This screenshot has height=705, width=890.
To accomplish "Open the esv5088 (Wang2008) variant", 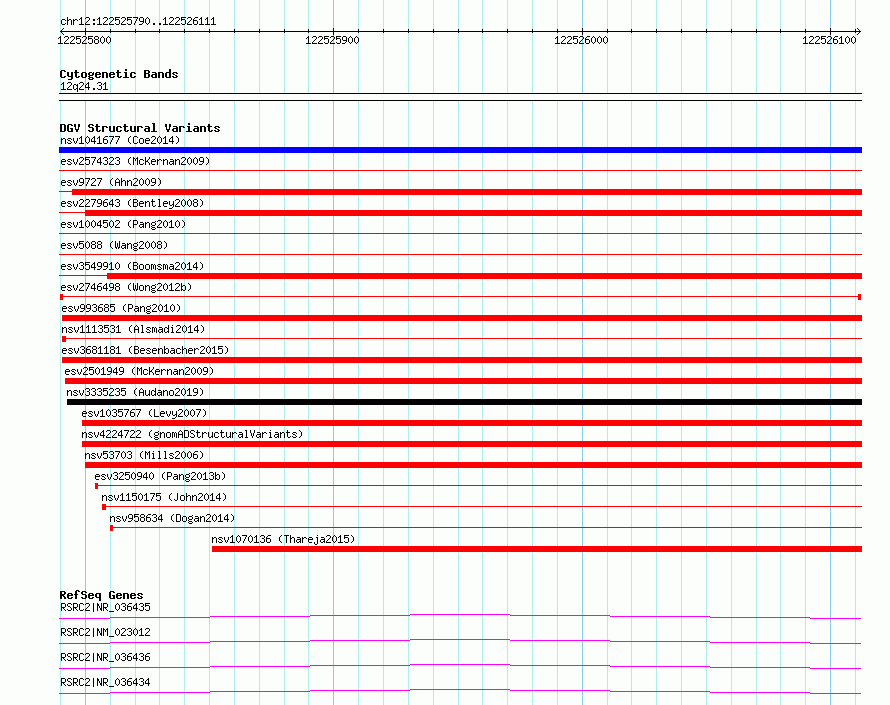I will point(114,245).
